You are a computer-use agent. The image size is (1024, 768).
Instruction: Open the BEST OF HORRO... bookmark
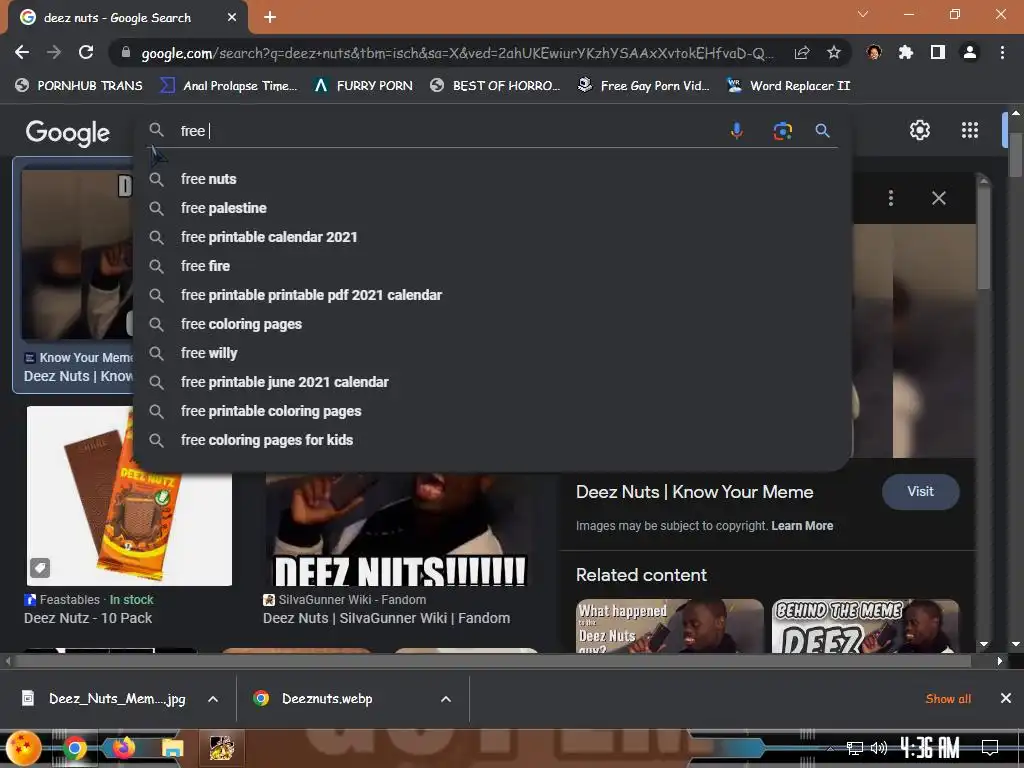click(x=495, y=86)
